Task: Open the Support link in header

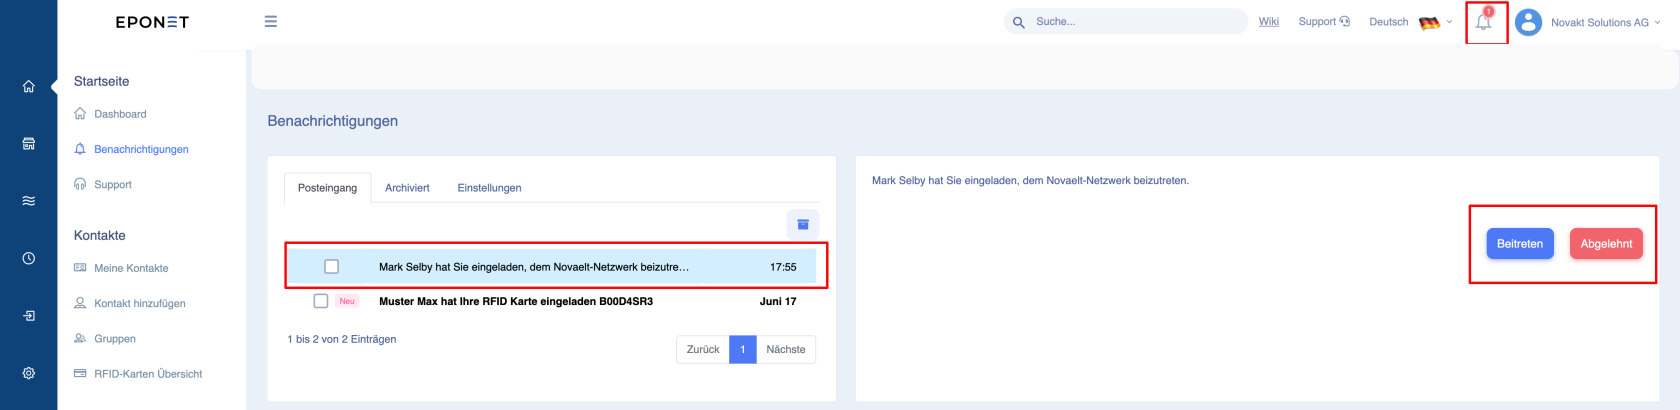Action: [1324, 22]
